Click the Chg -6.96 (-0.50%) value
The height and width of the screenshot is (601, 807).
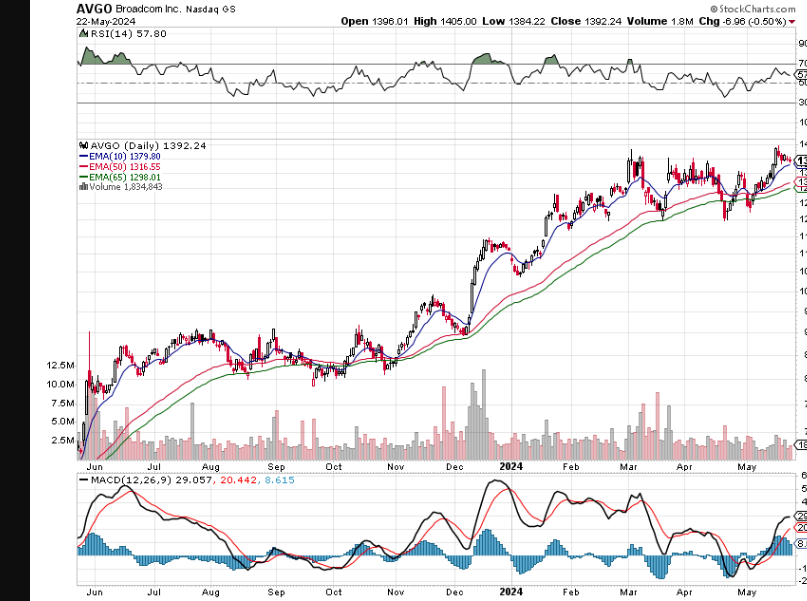742,22
